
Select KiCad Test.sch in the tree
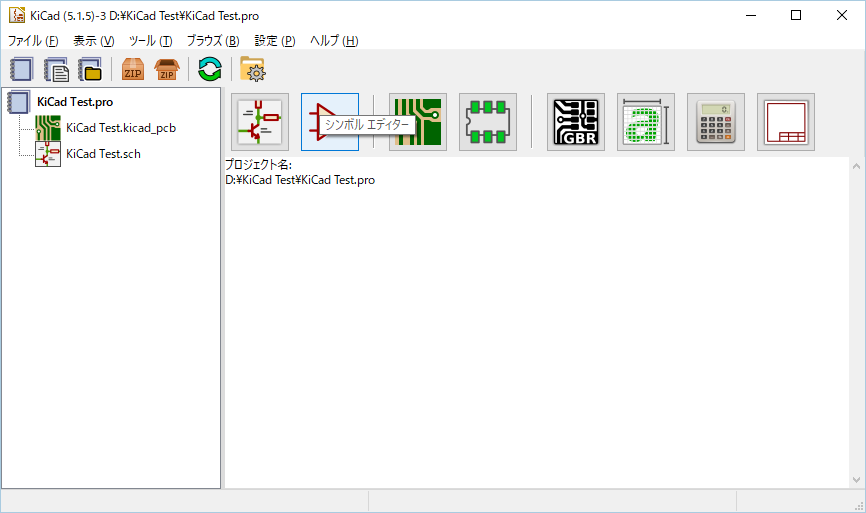(x=103, y=154)
